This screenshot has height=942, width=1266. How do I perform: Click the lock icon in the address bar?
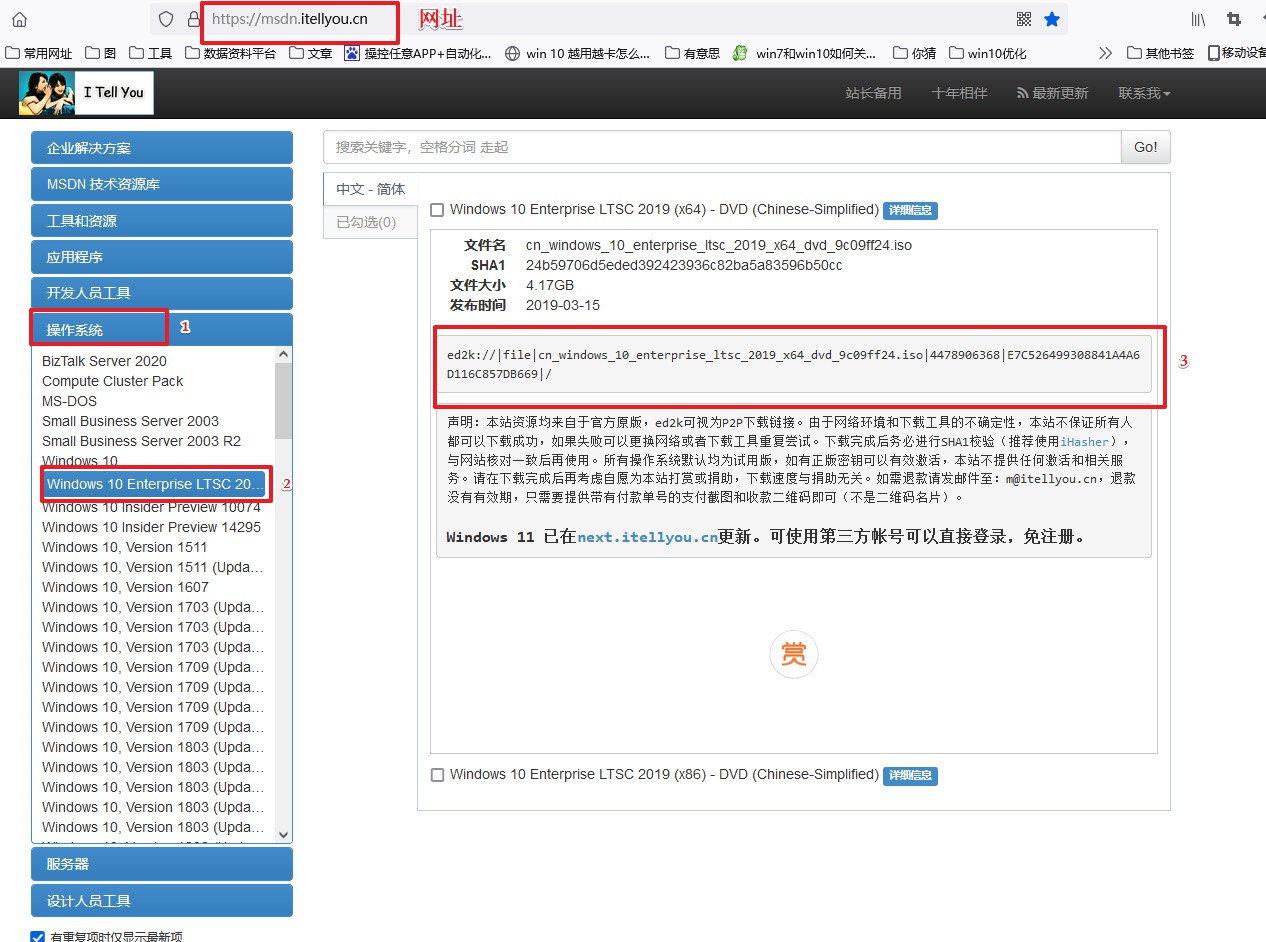coord(192,19)
